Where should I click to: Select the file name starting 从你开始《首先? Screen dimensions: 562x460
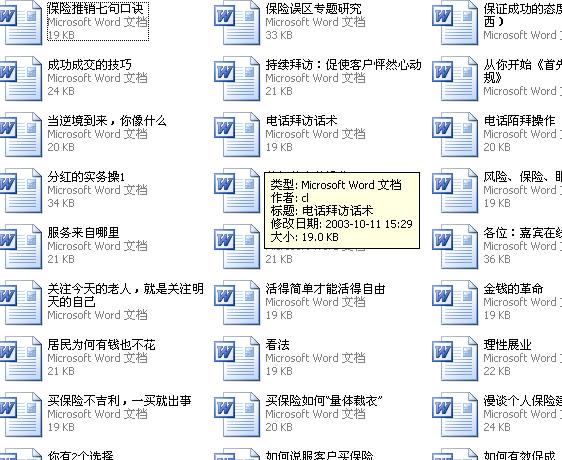[x=523, y=71]
